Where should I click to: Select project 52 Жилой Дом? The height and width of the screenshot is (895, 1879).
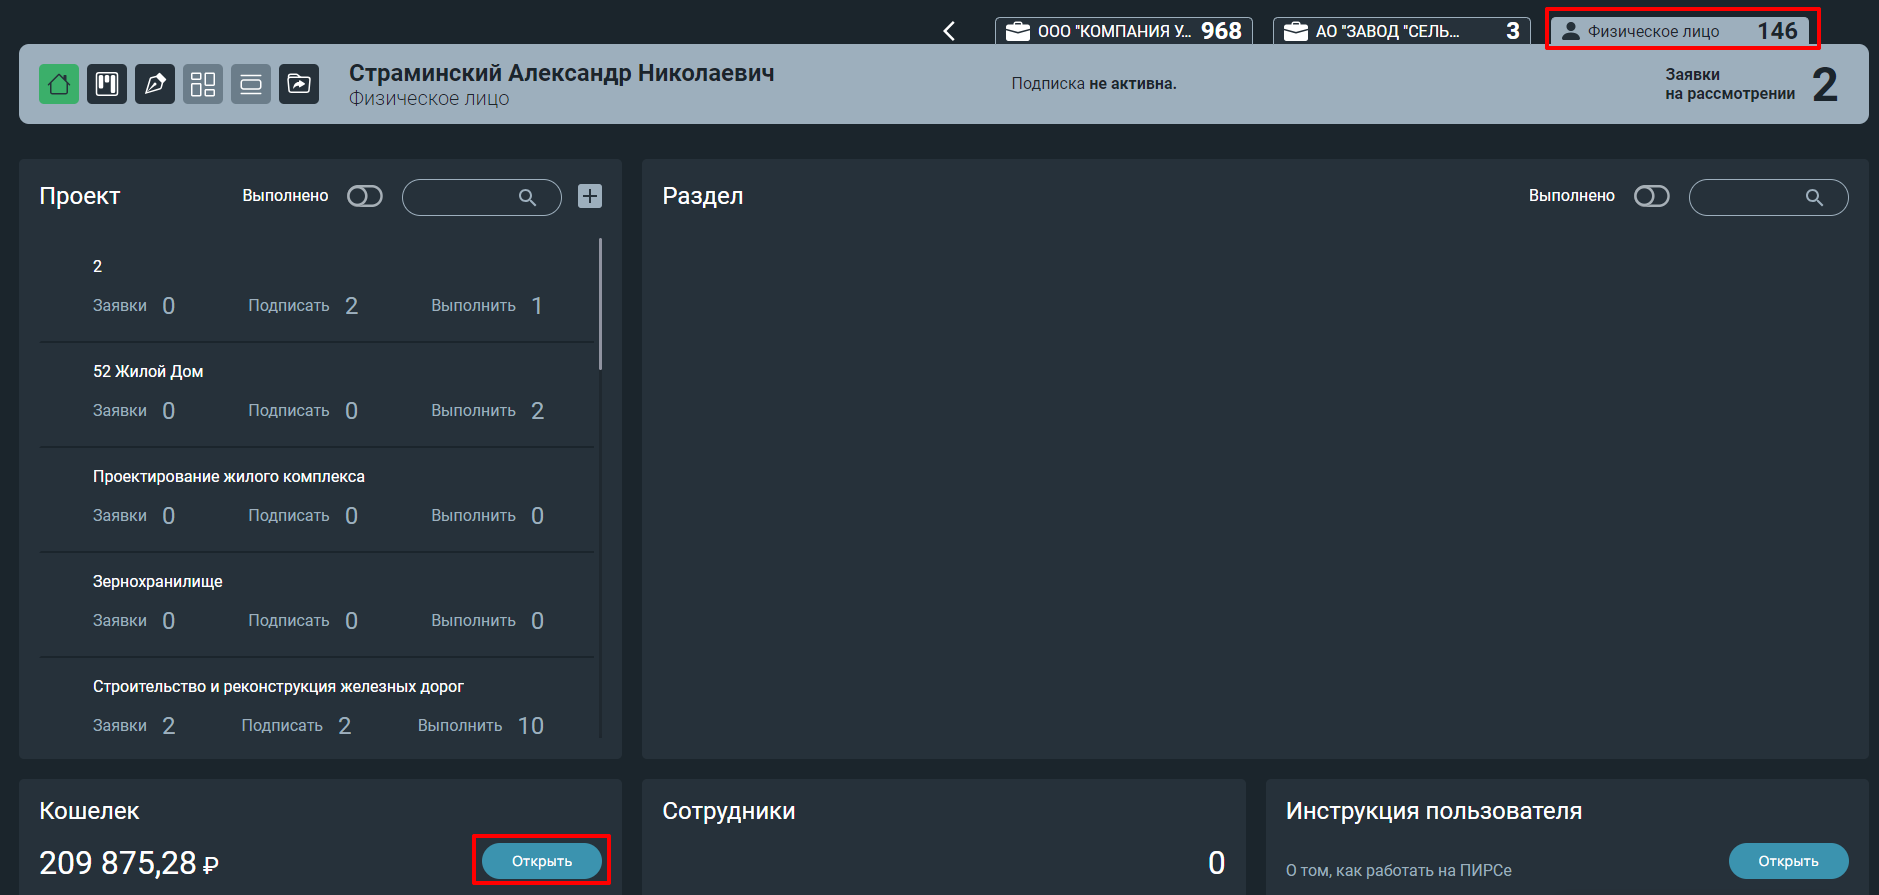coord(317,395)
